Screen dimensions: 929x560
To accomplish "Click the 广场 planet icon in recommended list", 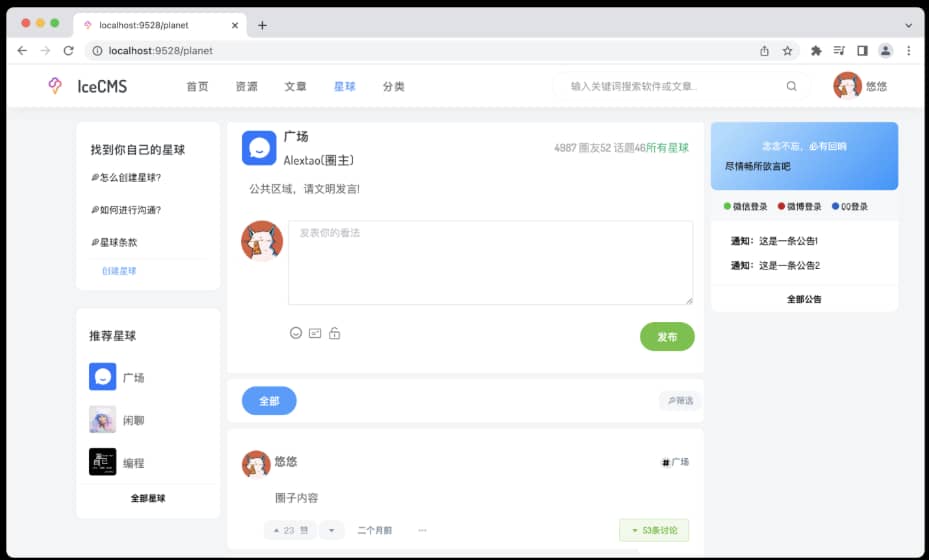I will coord(102,377).
